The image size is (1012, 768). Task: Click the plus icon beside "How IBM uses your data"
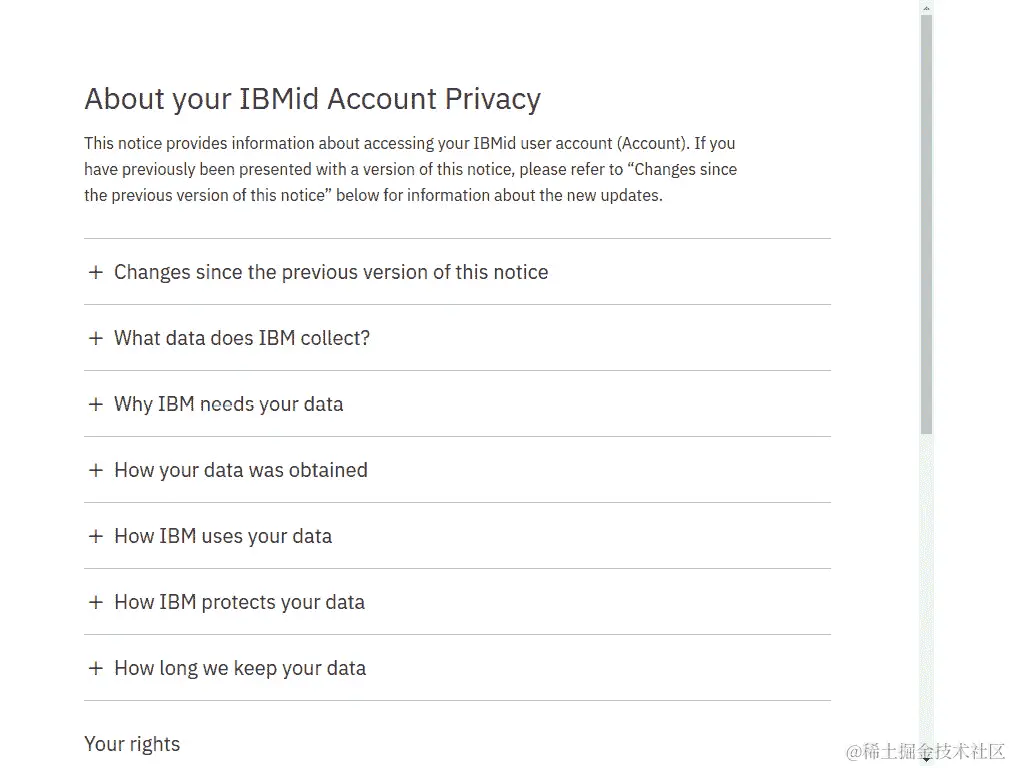tap(96, 535)
